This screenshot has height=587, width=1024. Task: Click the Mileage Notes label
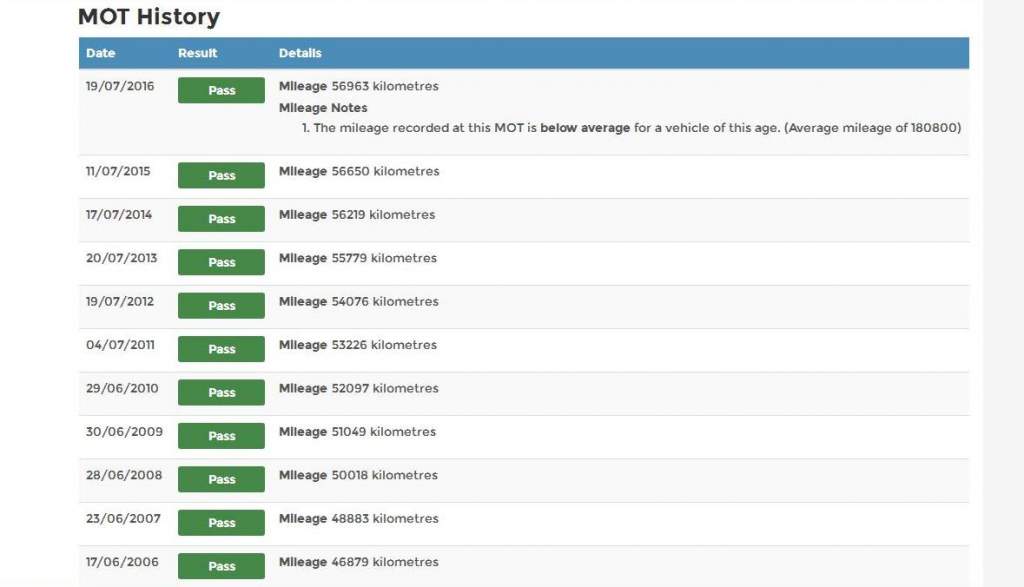point(323,108)
